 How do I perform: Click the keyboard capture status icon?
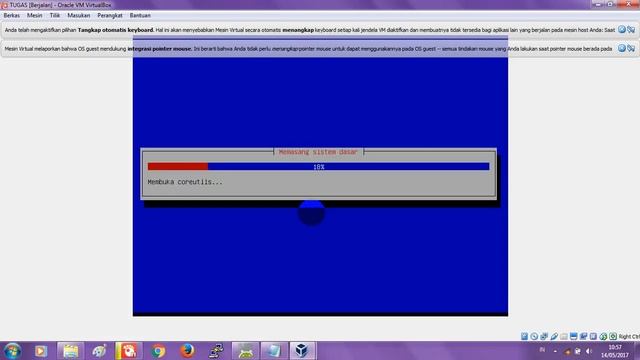613,336
